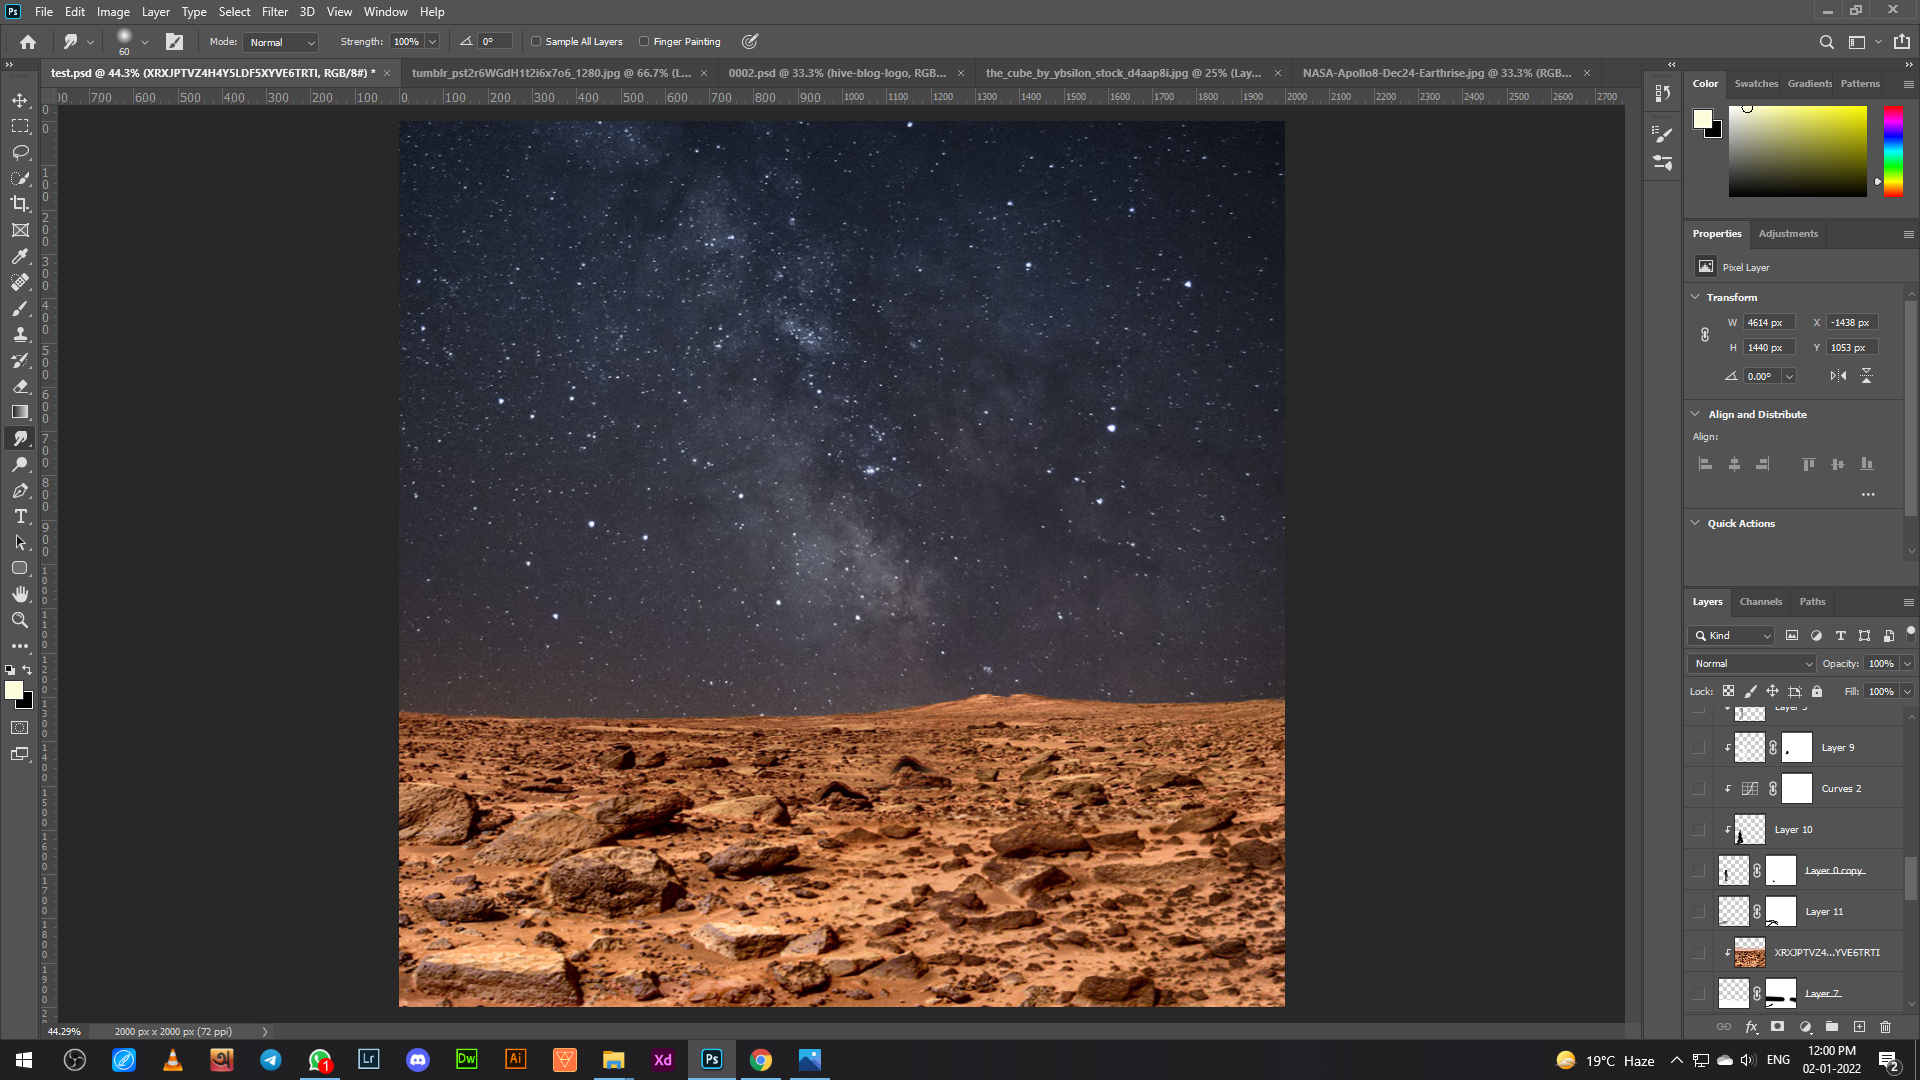
Task: Switch to the 0002.psd document tab
Action: click(837, 73)
